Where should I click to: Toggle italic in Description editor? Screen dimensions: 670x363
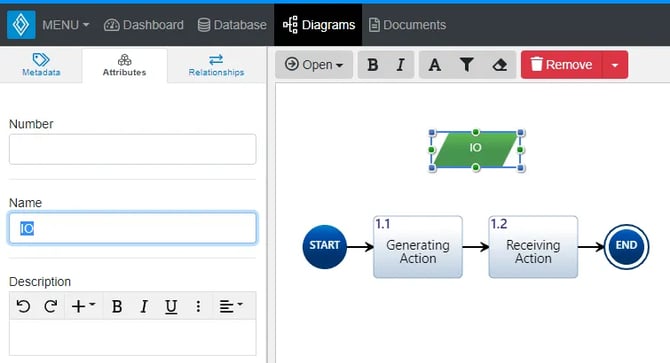(144, 306)
